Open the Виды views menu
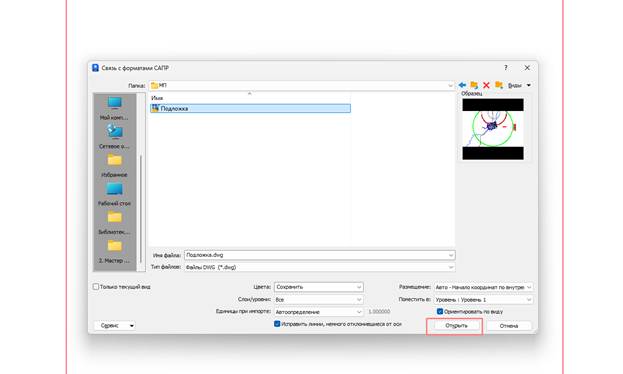The height and width of the screenshot is (374, 623). [x=519, y=85]
